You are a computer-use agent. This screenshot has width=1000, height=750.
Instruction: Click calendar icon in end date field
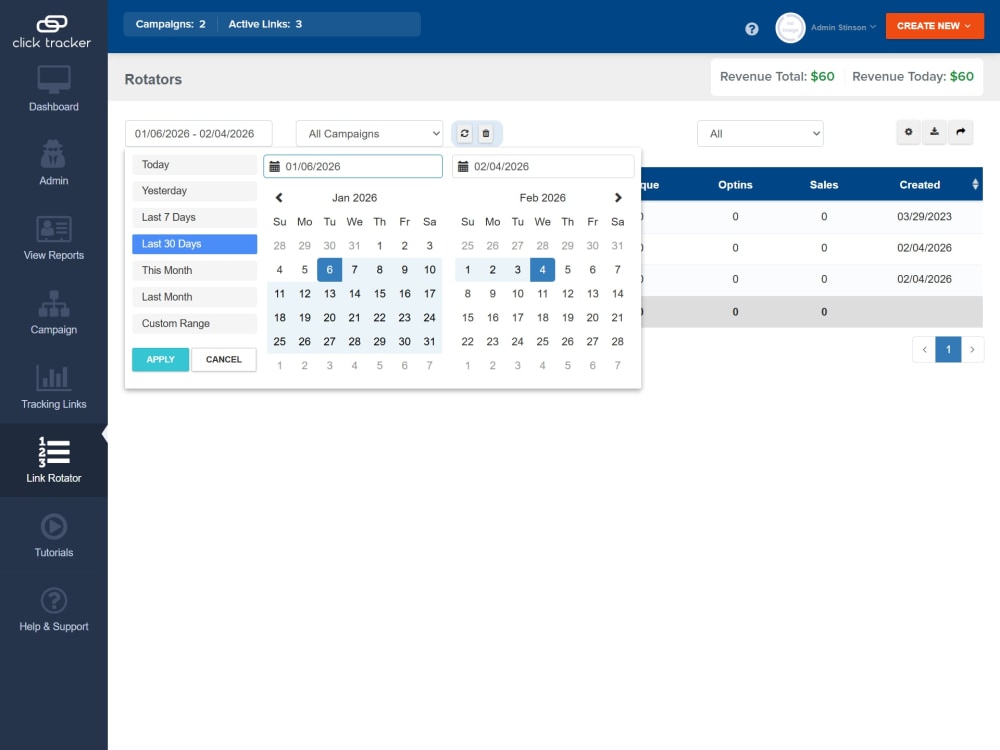point(463,166)
